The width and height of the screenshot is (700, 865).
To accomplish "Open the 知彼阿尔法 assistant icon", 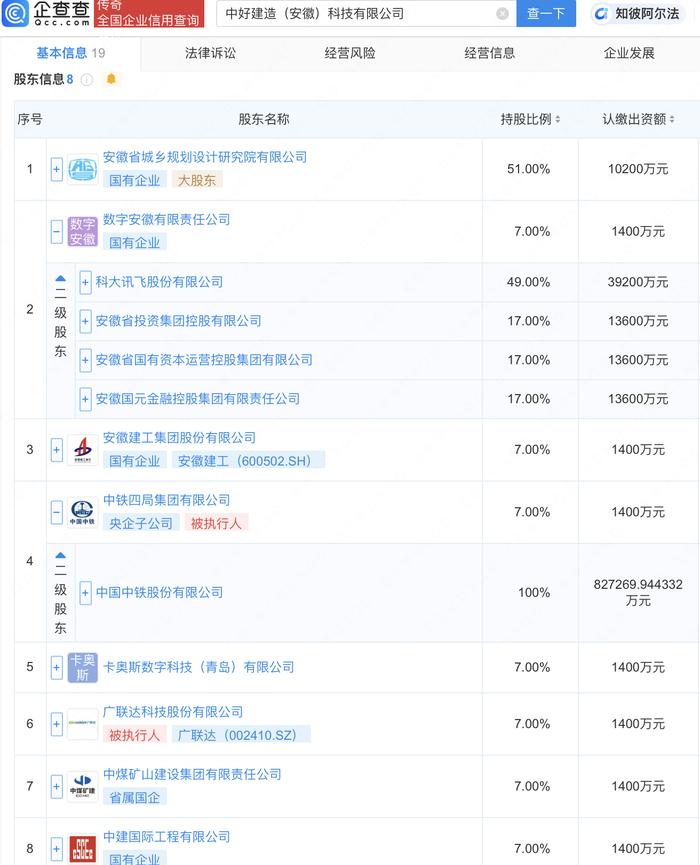I will point(600,14).
